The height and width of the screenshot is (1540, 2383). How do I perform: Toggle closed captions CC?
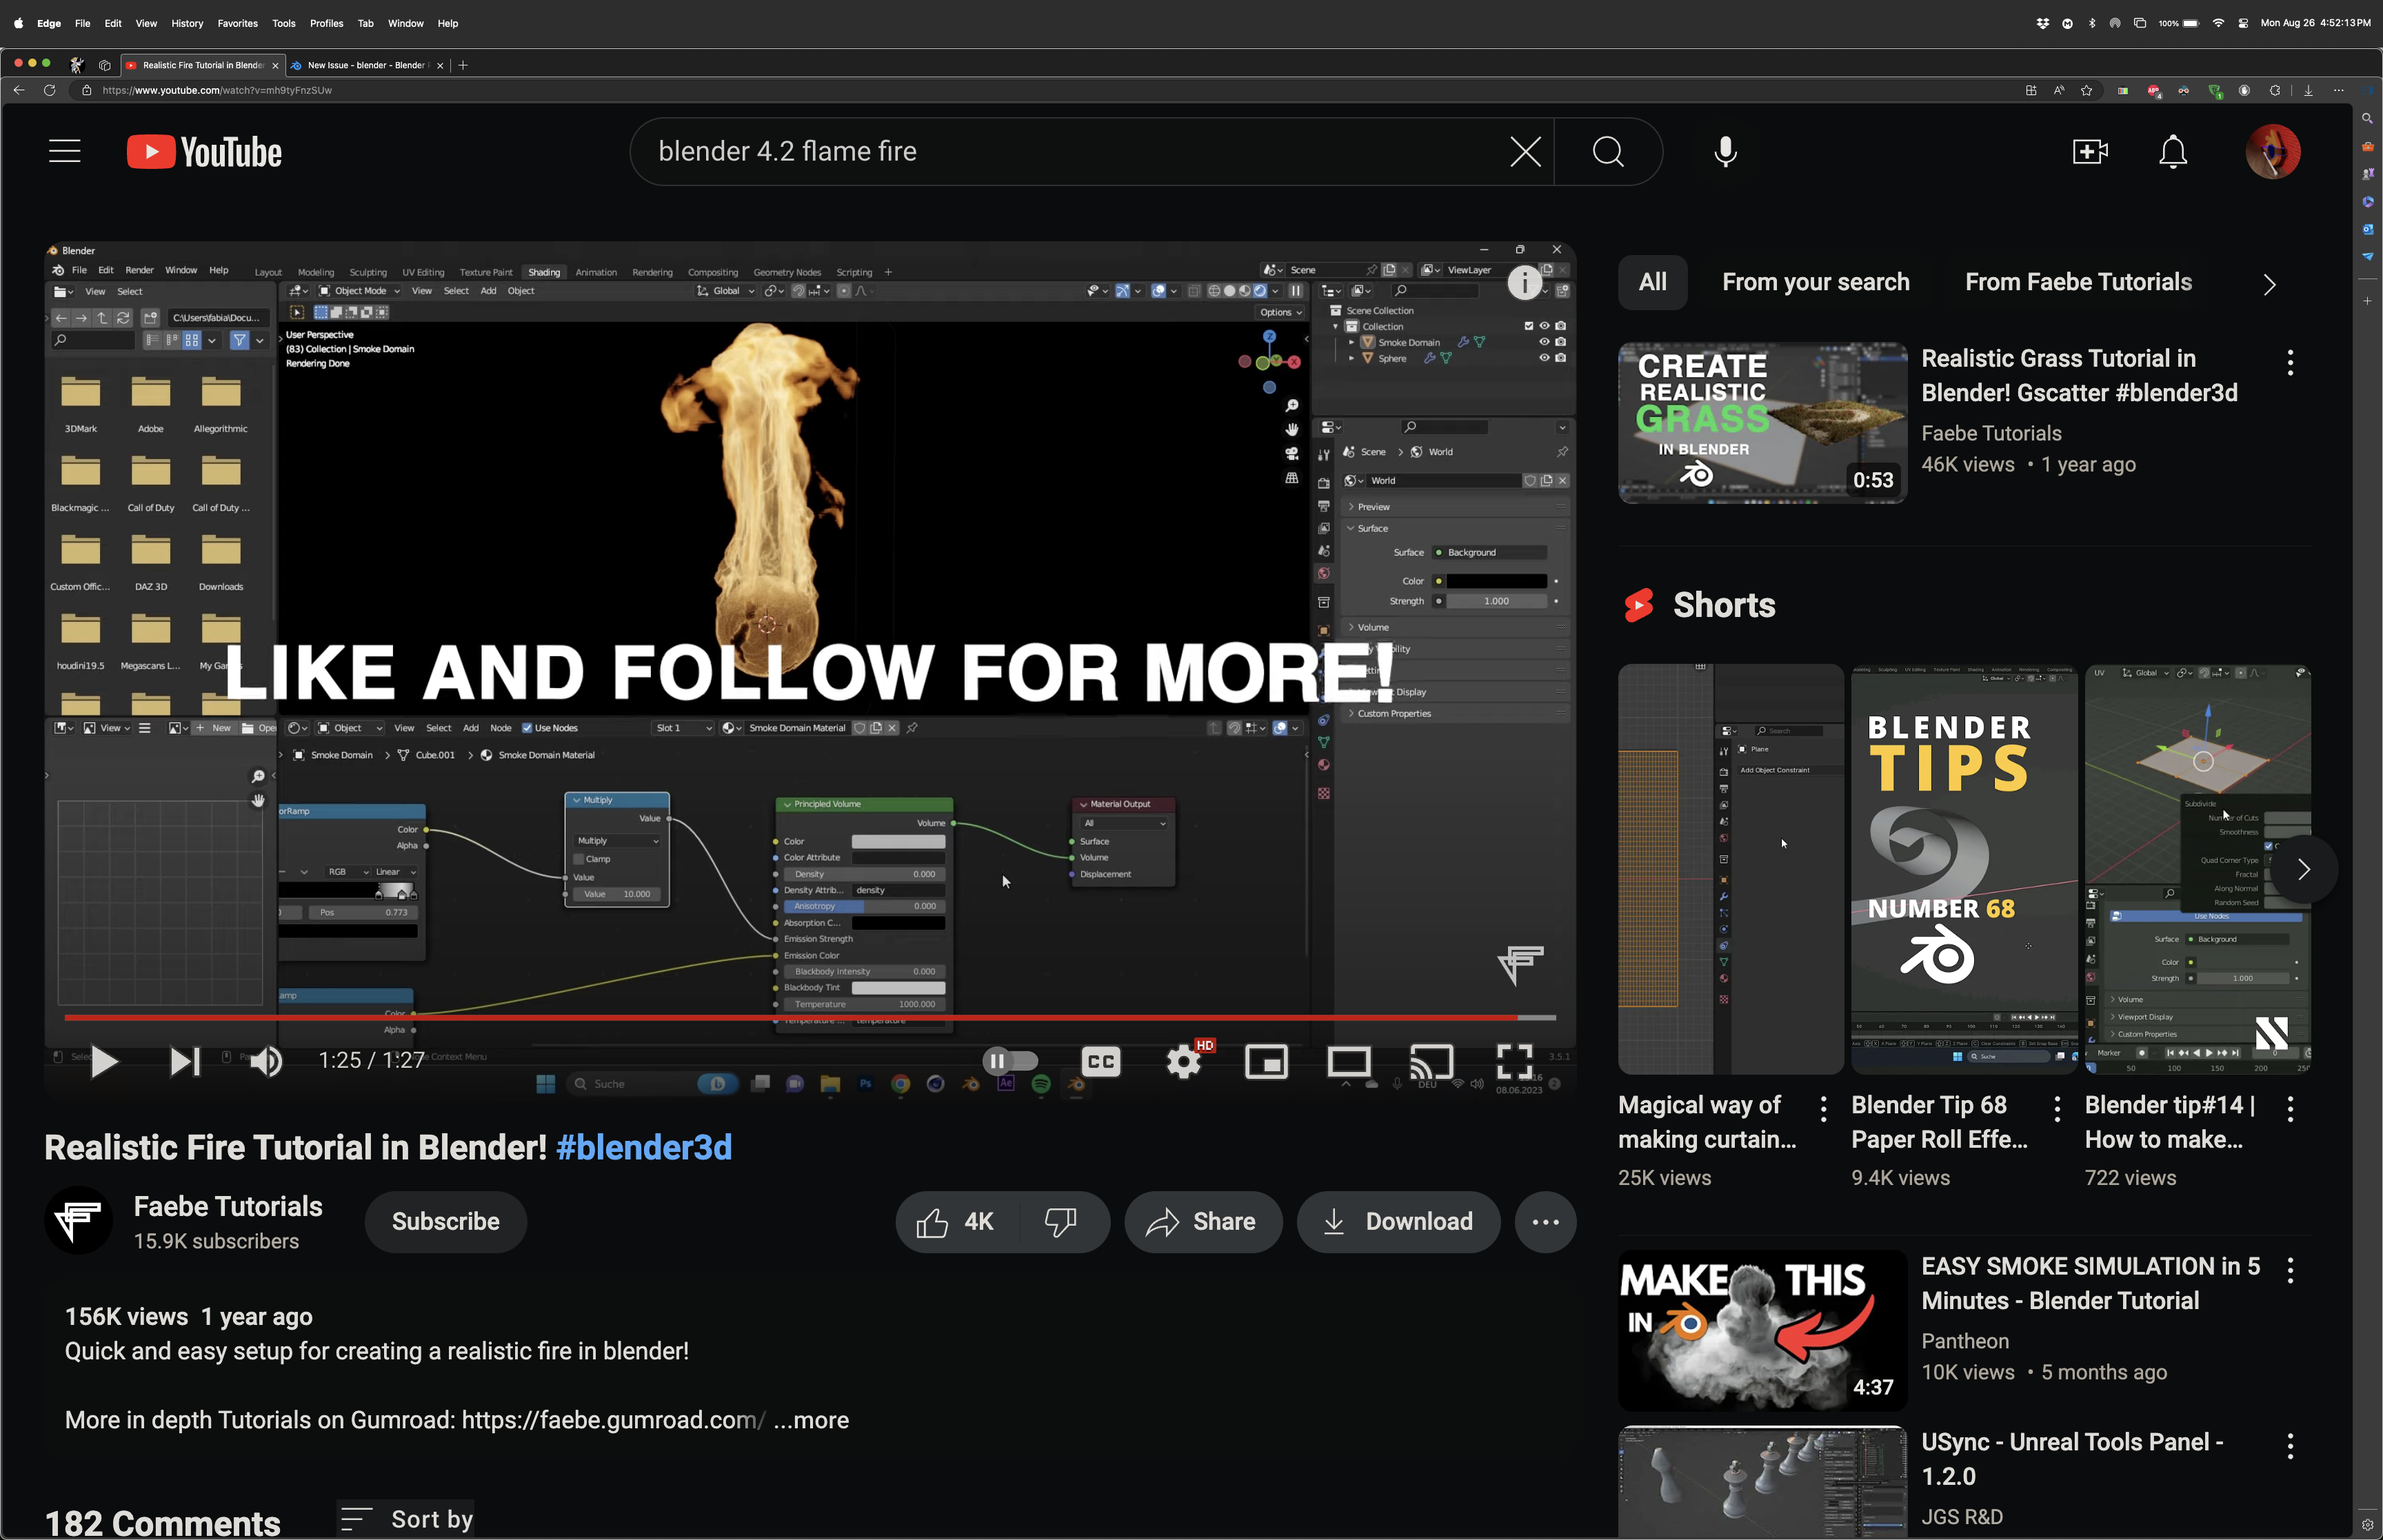1100,1061
